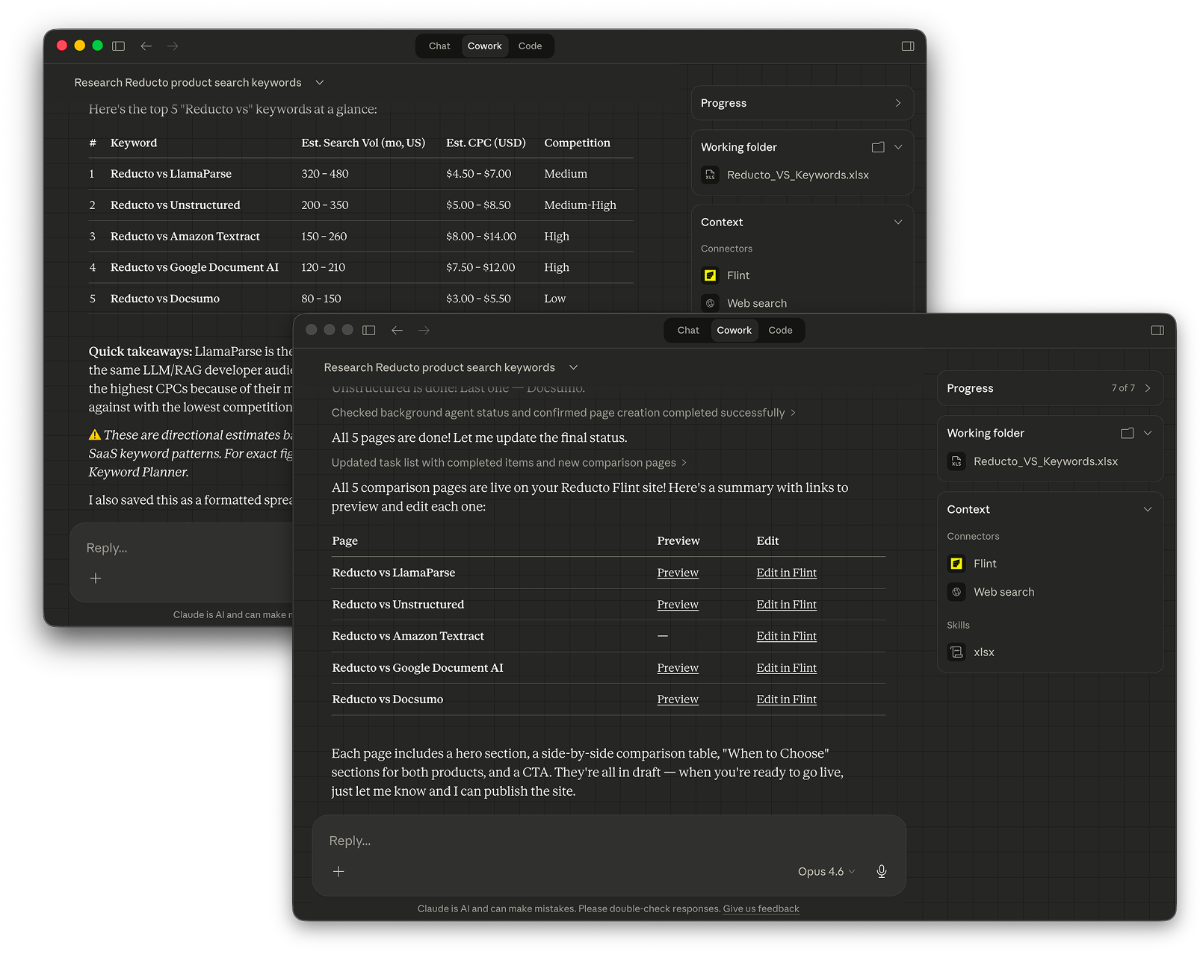
Task: Toggle the sidebar icon at top-left
Action: (x=368, y=330)
